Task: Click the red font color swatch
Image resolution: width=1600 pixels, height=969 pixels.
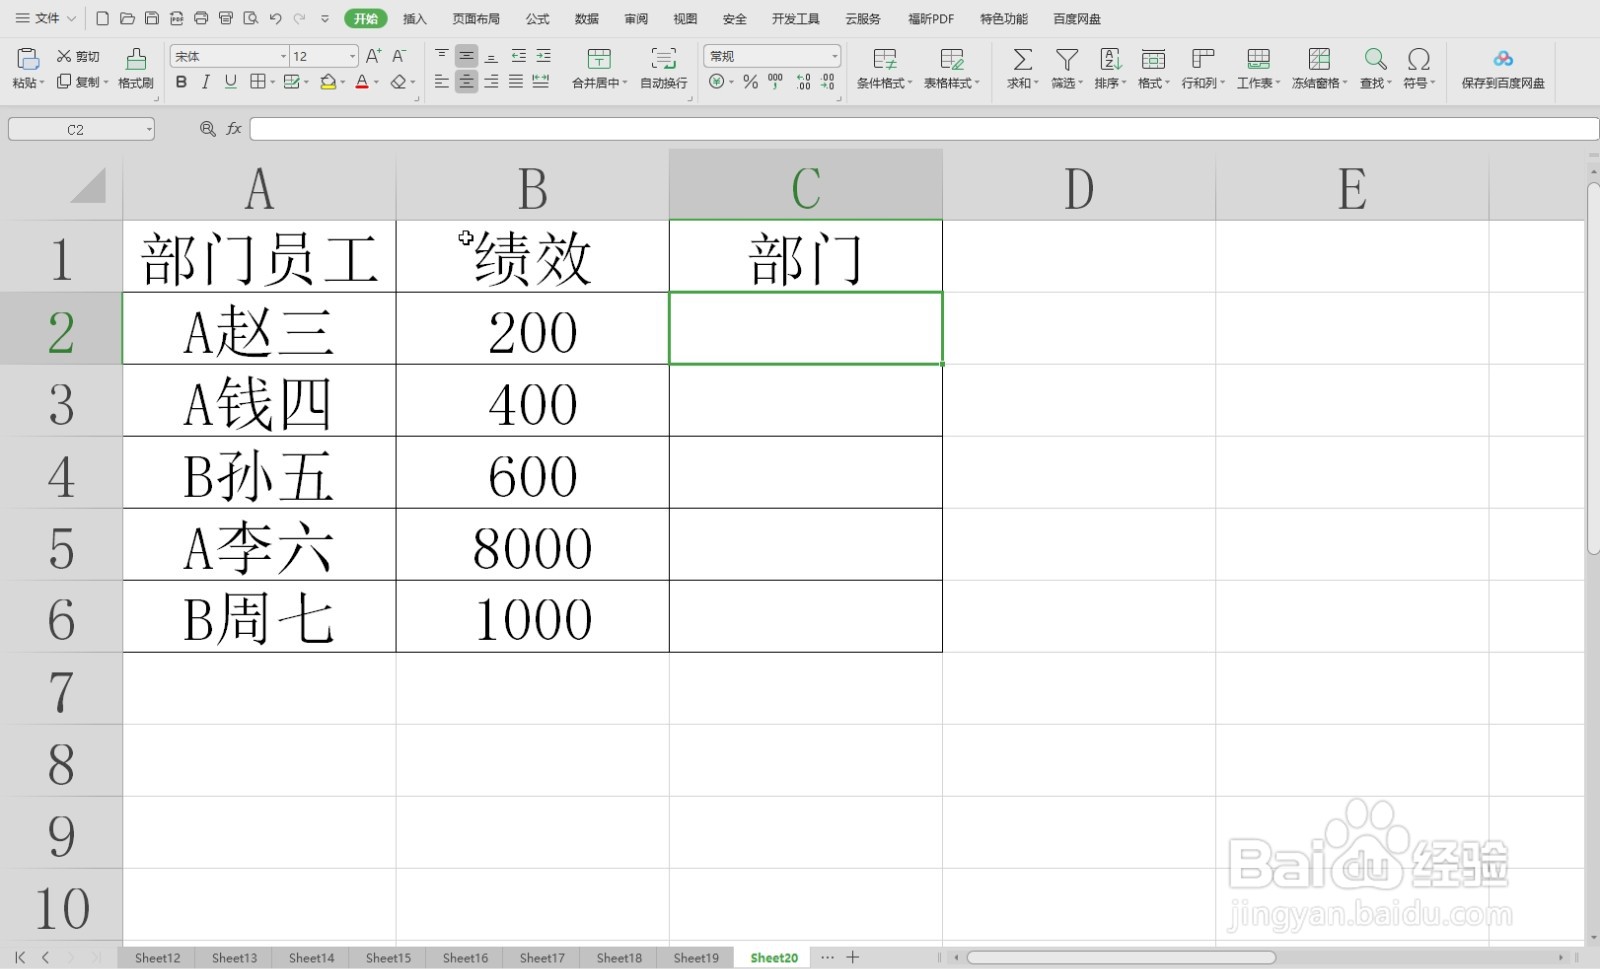Action: click(362, 82)
